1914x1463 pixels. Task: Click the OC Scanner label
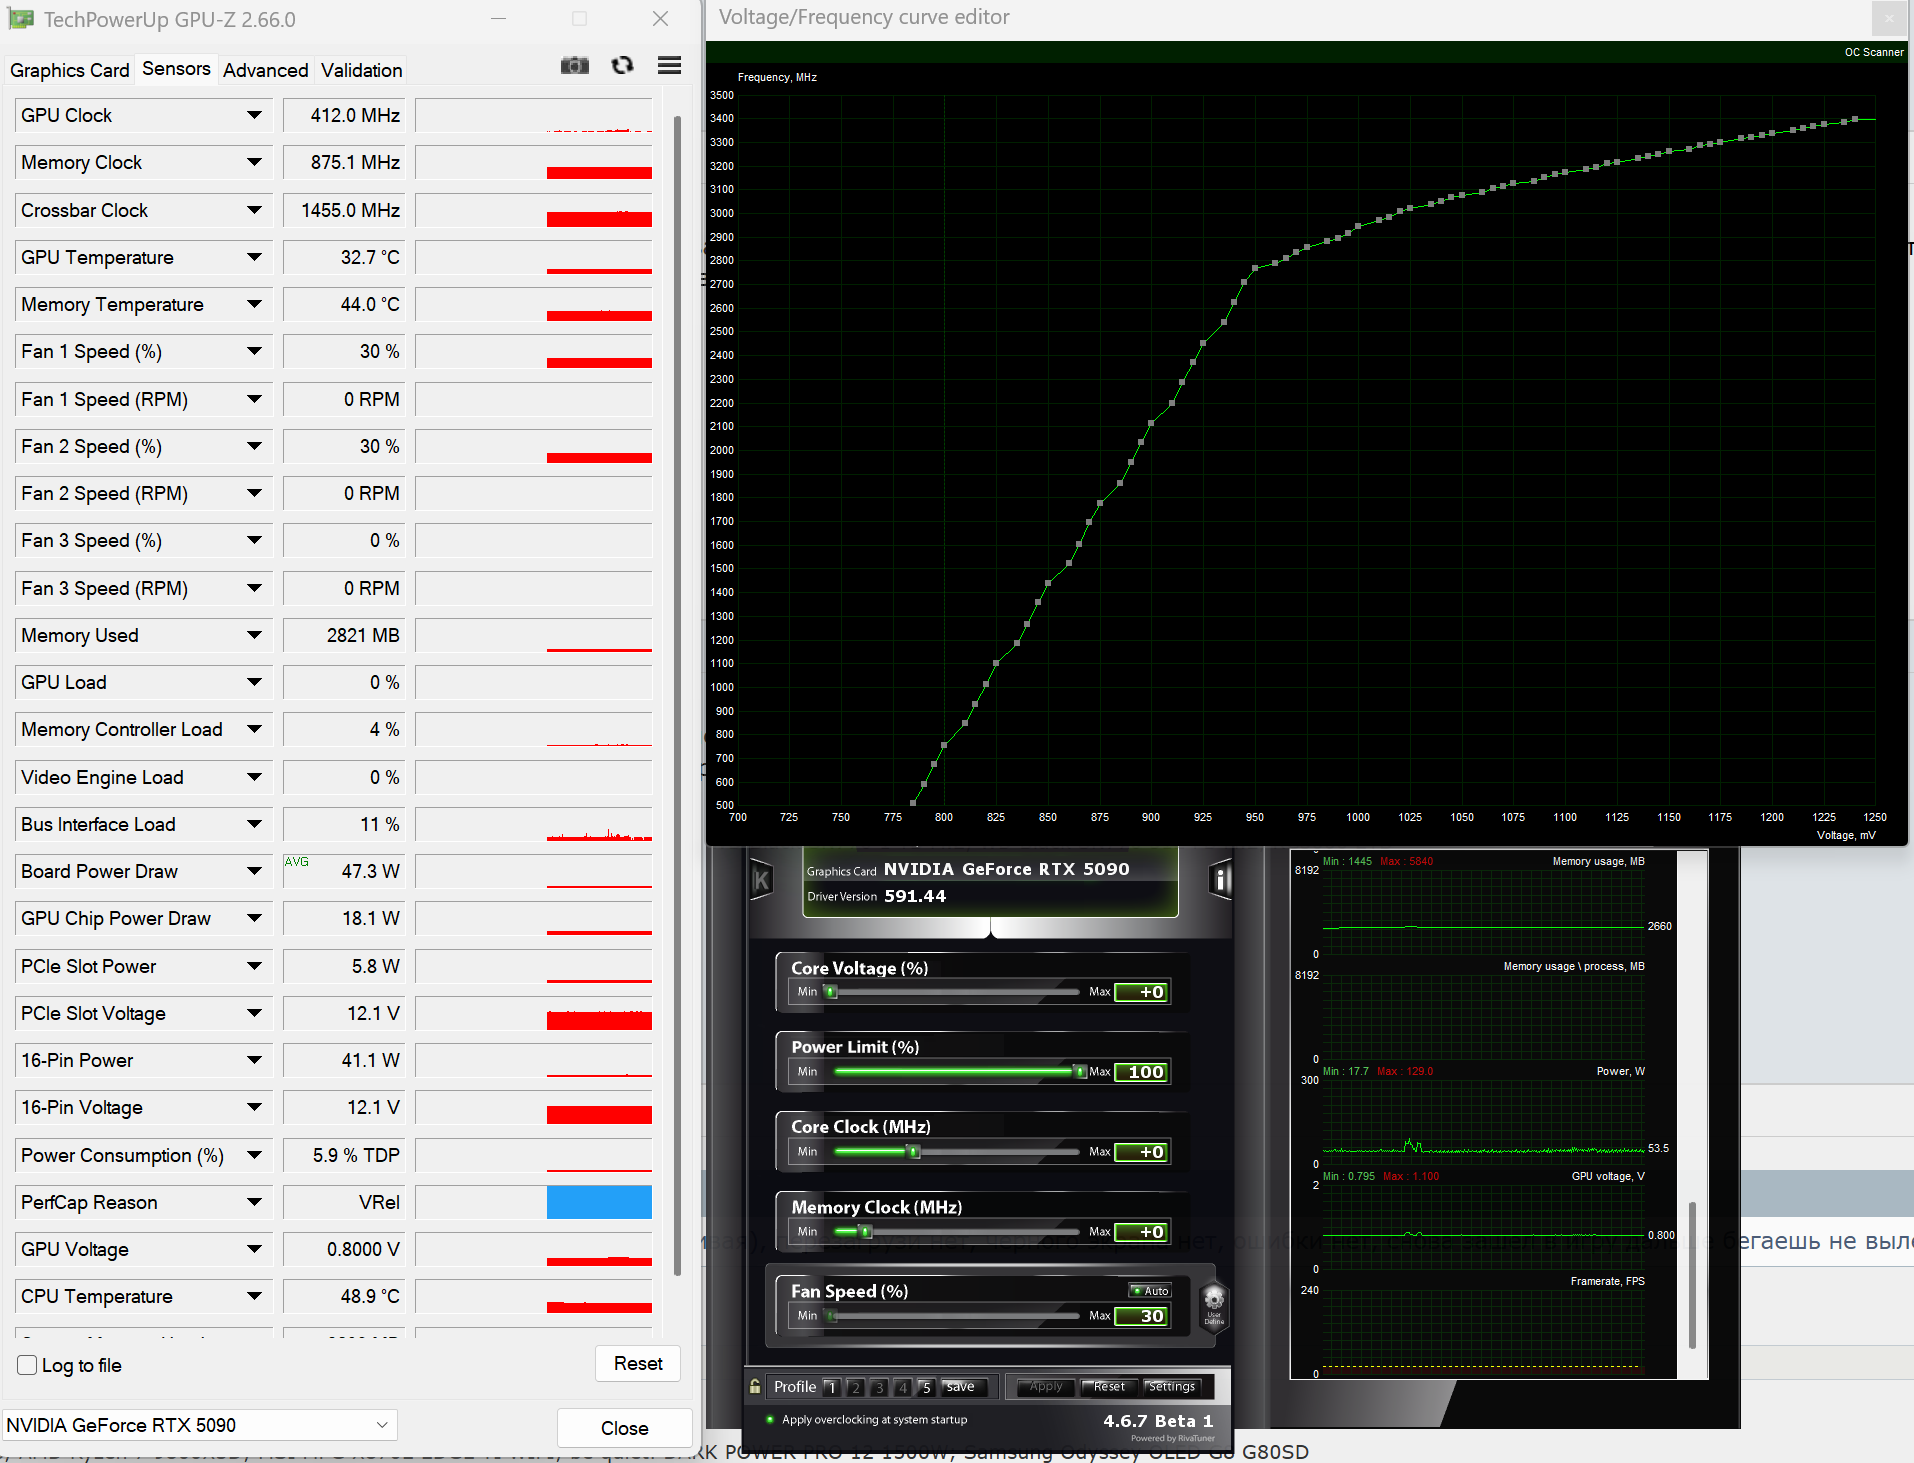tap(1874, 52)
